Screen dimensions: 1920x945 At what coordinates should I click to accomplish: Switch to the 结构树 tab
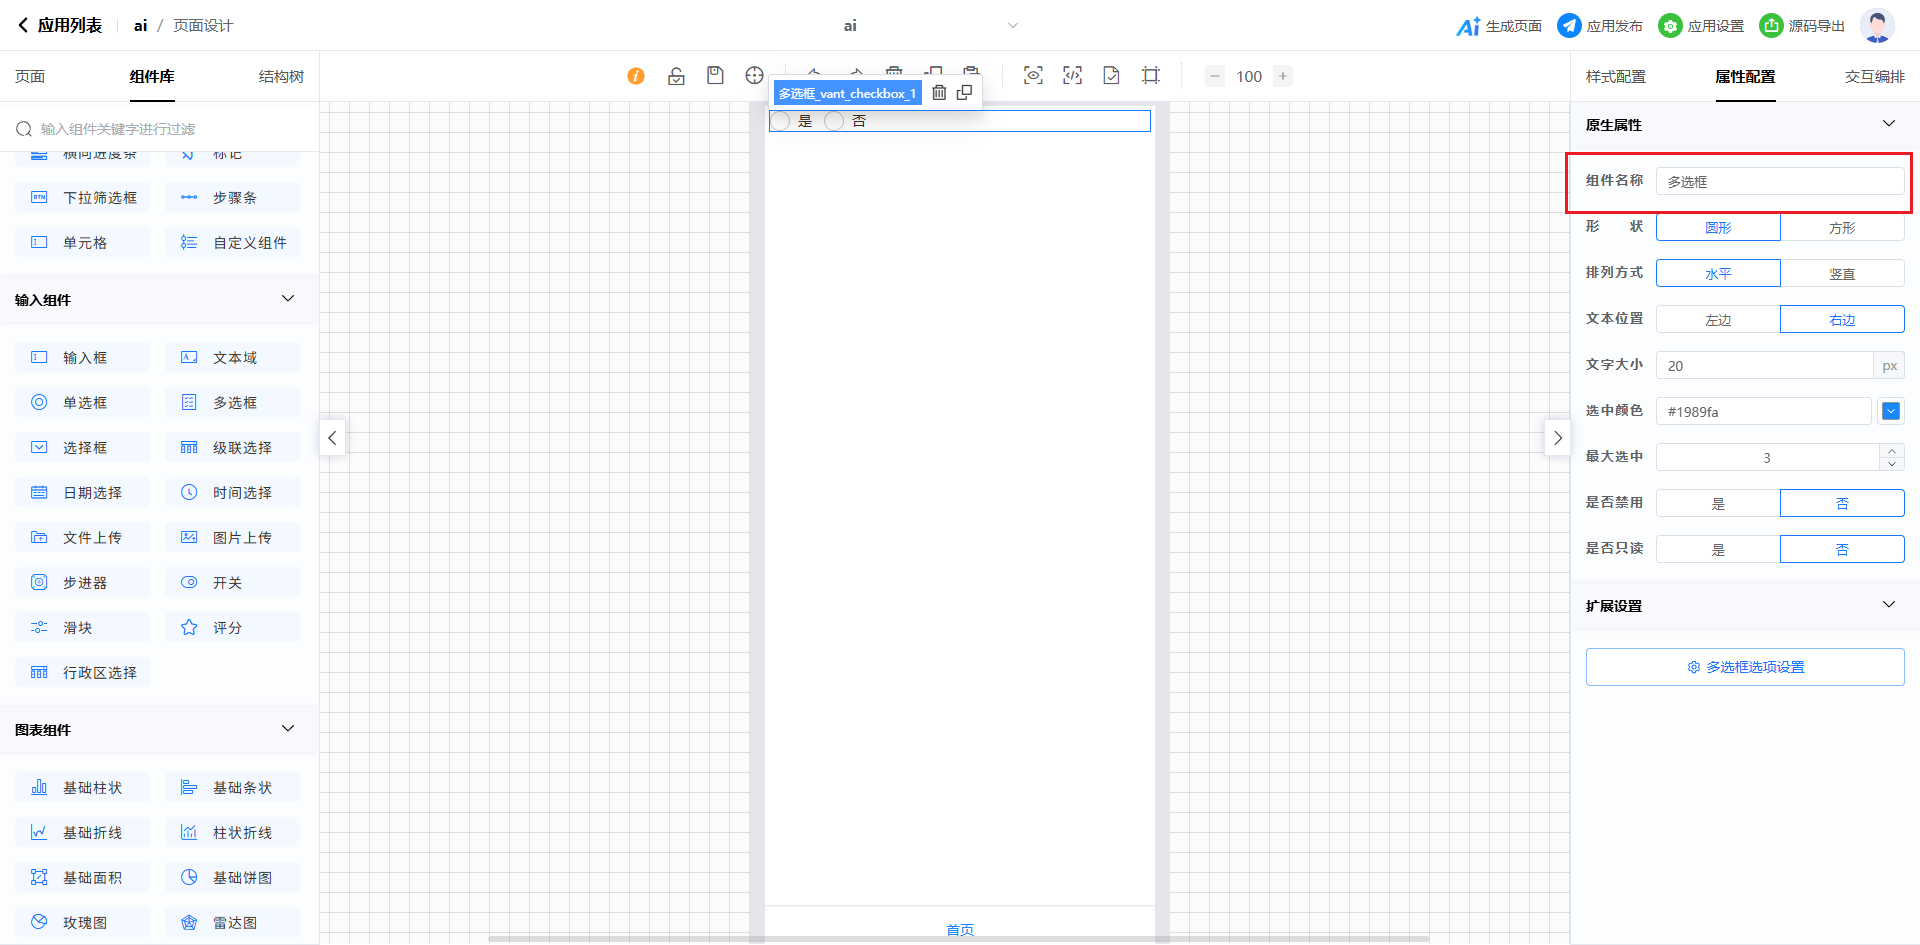point(281,77)
